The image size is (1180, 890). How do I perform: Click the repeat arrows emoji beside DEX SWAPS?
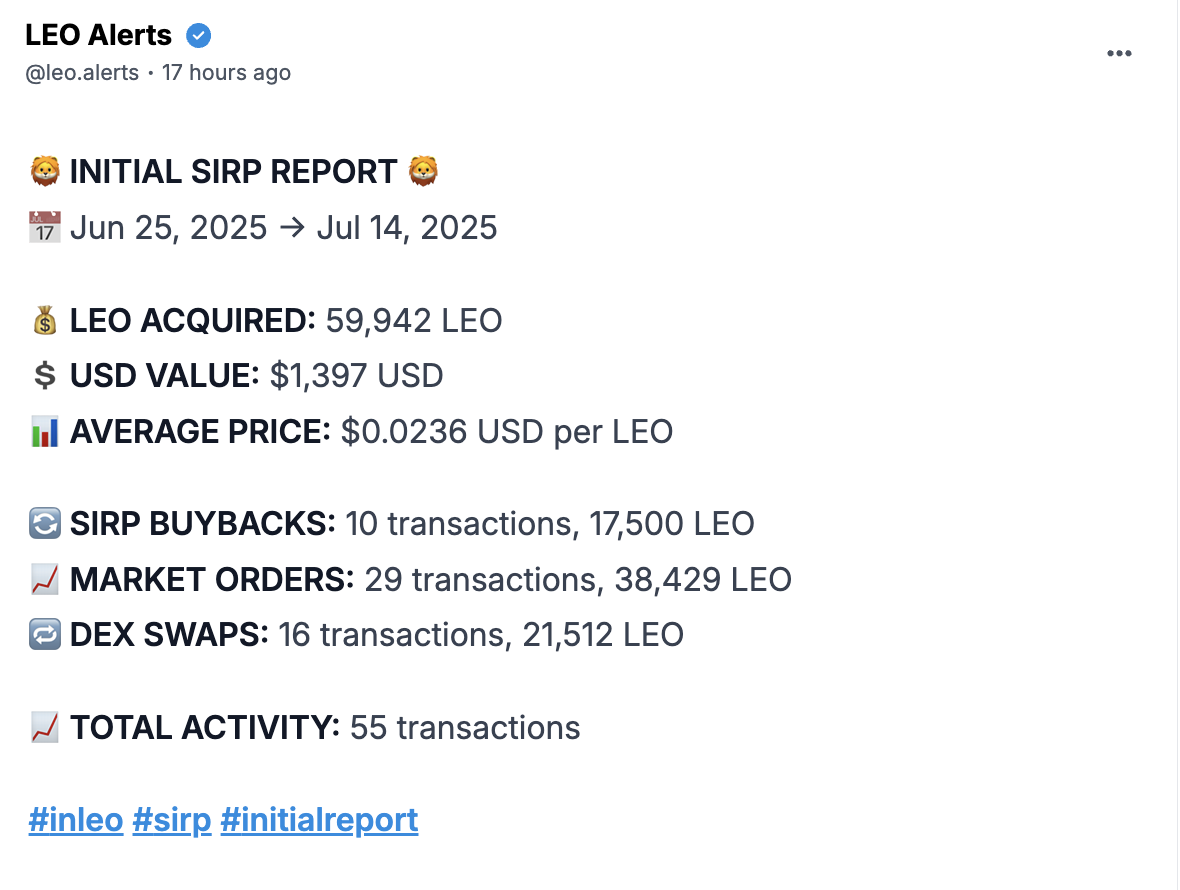45,634
